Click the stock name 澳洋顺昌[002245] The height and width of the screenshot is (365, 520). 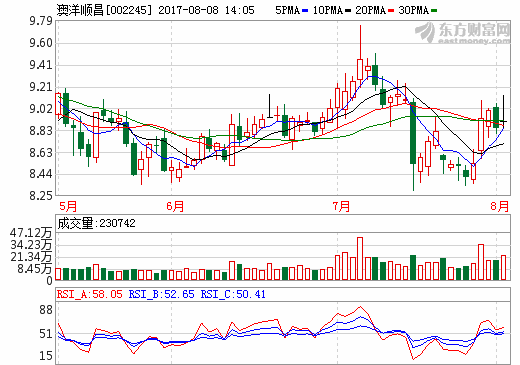(104, 10)
